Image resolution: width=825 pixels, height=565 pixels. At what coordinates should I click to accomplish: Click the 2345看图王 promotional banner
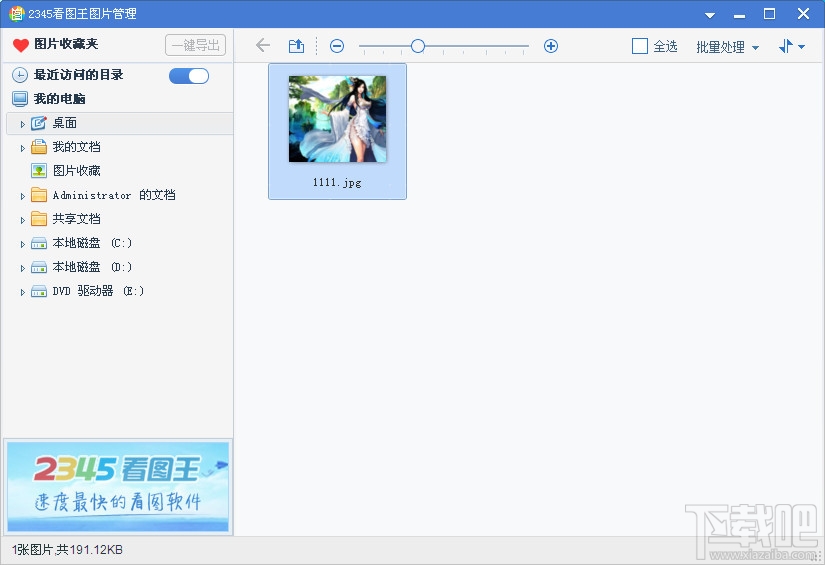(x=118, y=487)
